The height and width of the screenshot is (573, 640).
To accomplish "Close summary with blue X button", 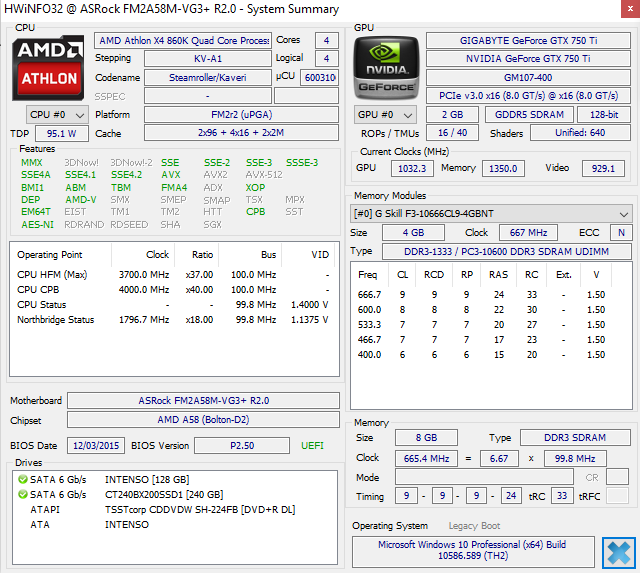I will 619,553.
